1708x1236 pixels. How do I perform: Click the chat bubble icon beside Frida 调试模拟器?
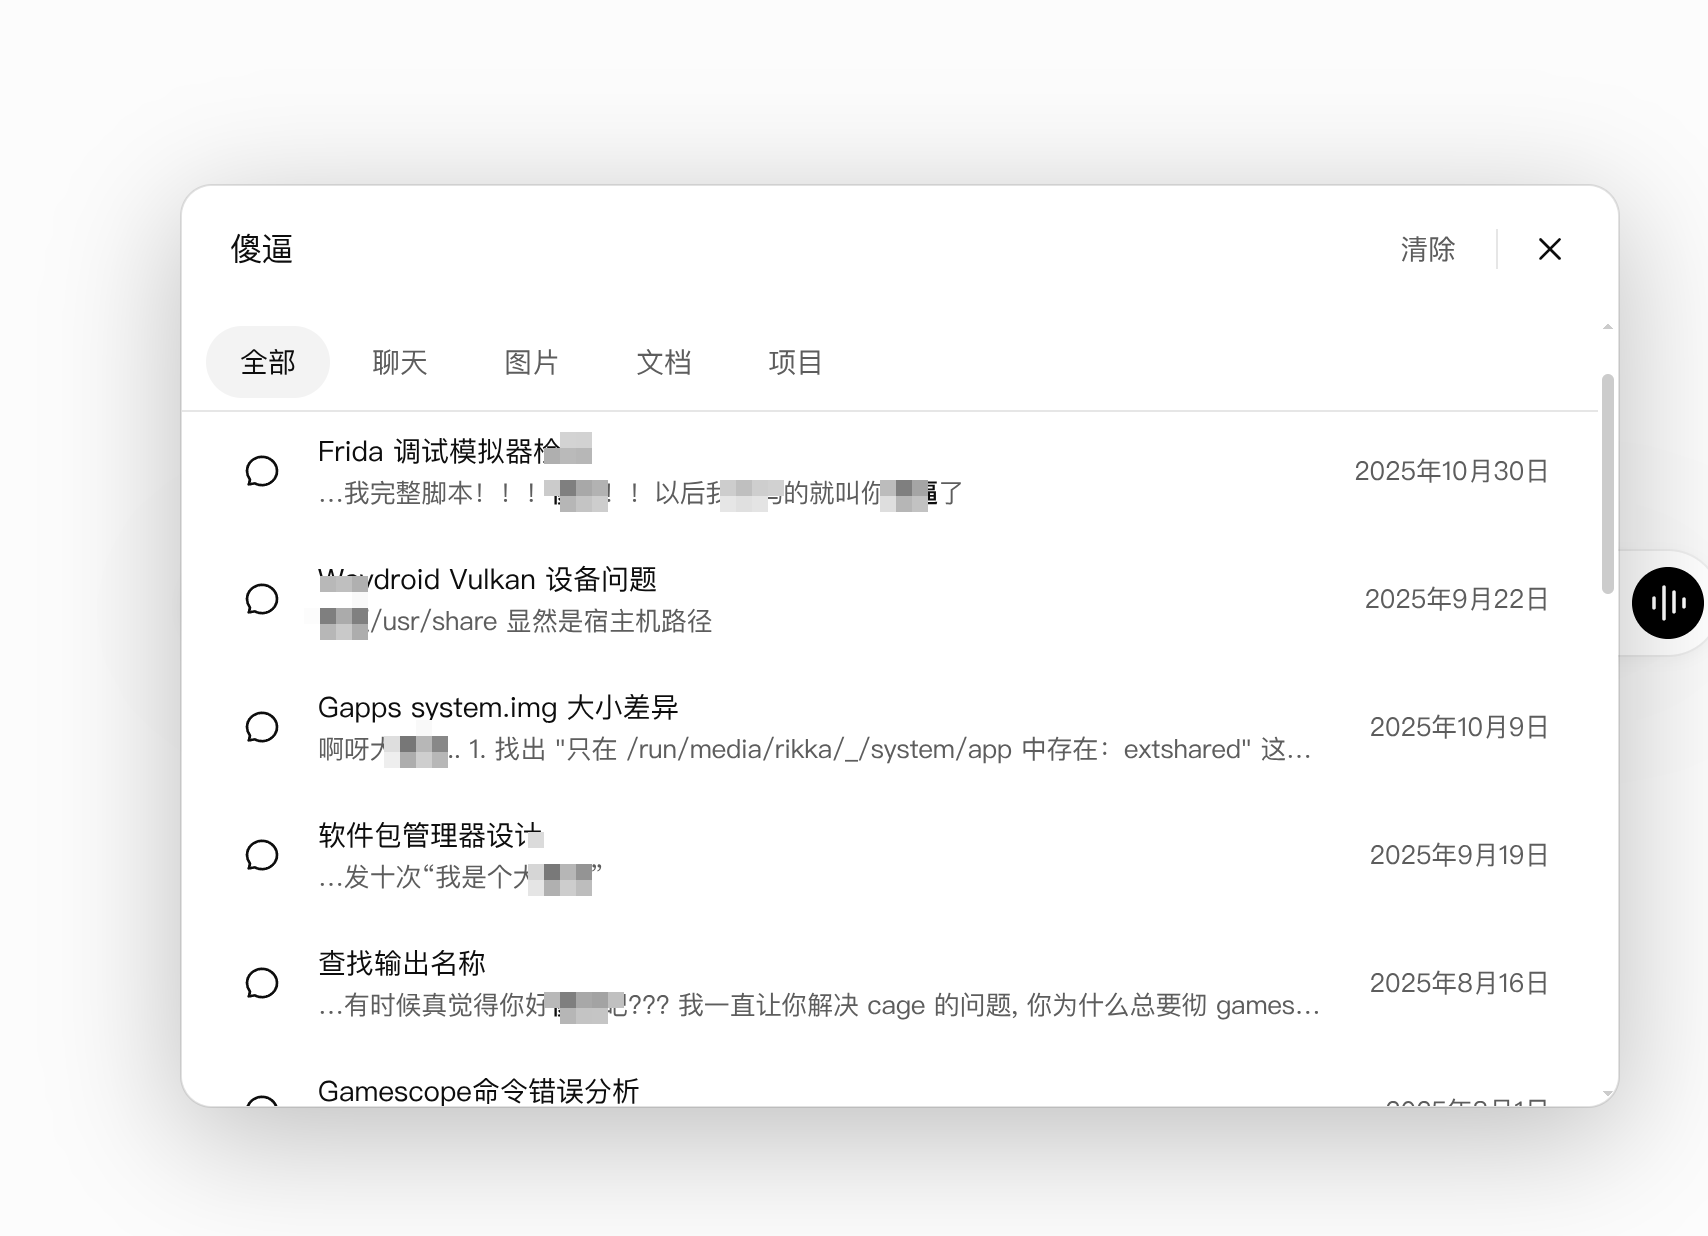[x=262, y=471]
